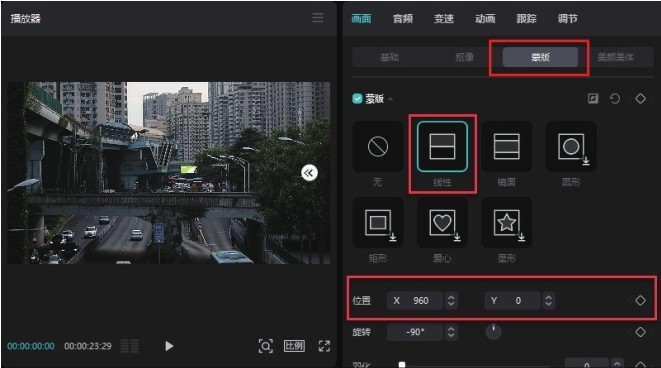Choose the 镜面 mirror mask icon
The width and height of the screenshot is (661, 368).
[506, 146]
